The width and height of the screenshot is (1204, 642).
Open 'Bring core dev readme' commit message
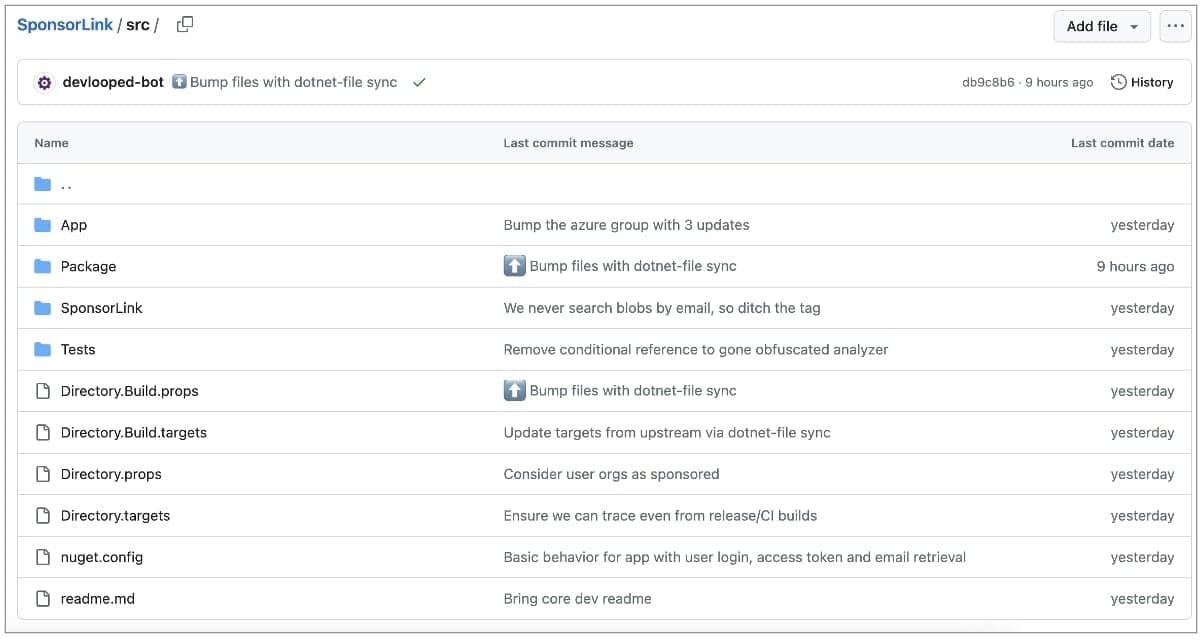click(x=577, y=599)
